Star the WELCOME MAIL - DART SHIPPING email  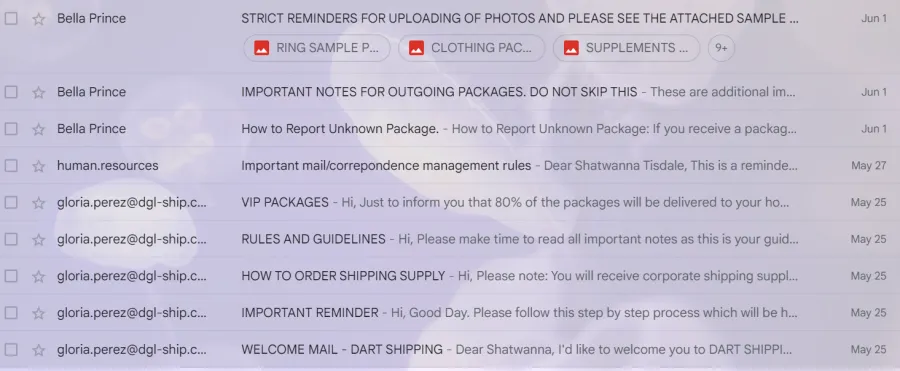point(38,350)
